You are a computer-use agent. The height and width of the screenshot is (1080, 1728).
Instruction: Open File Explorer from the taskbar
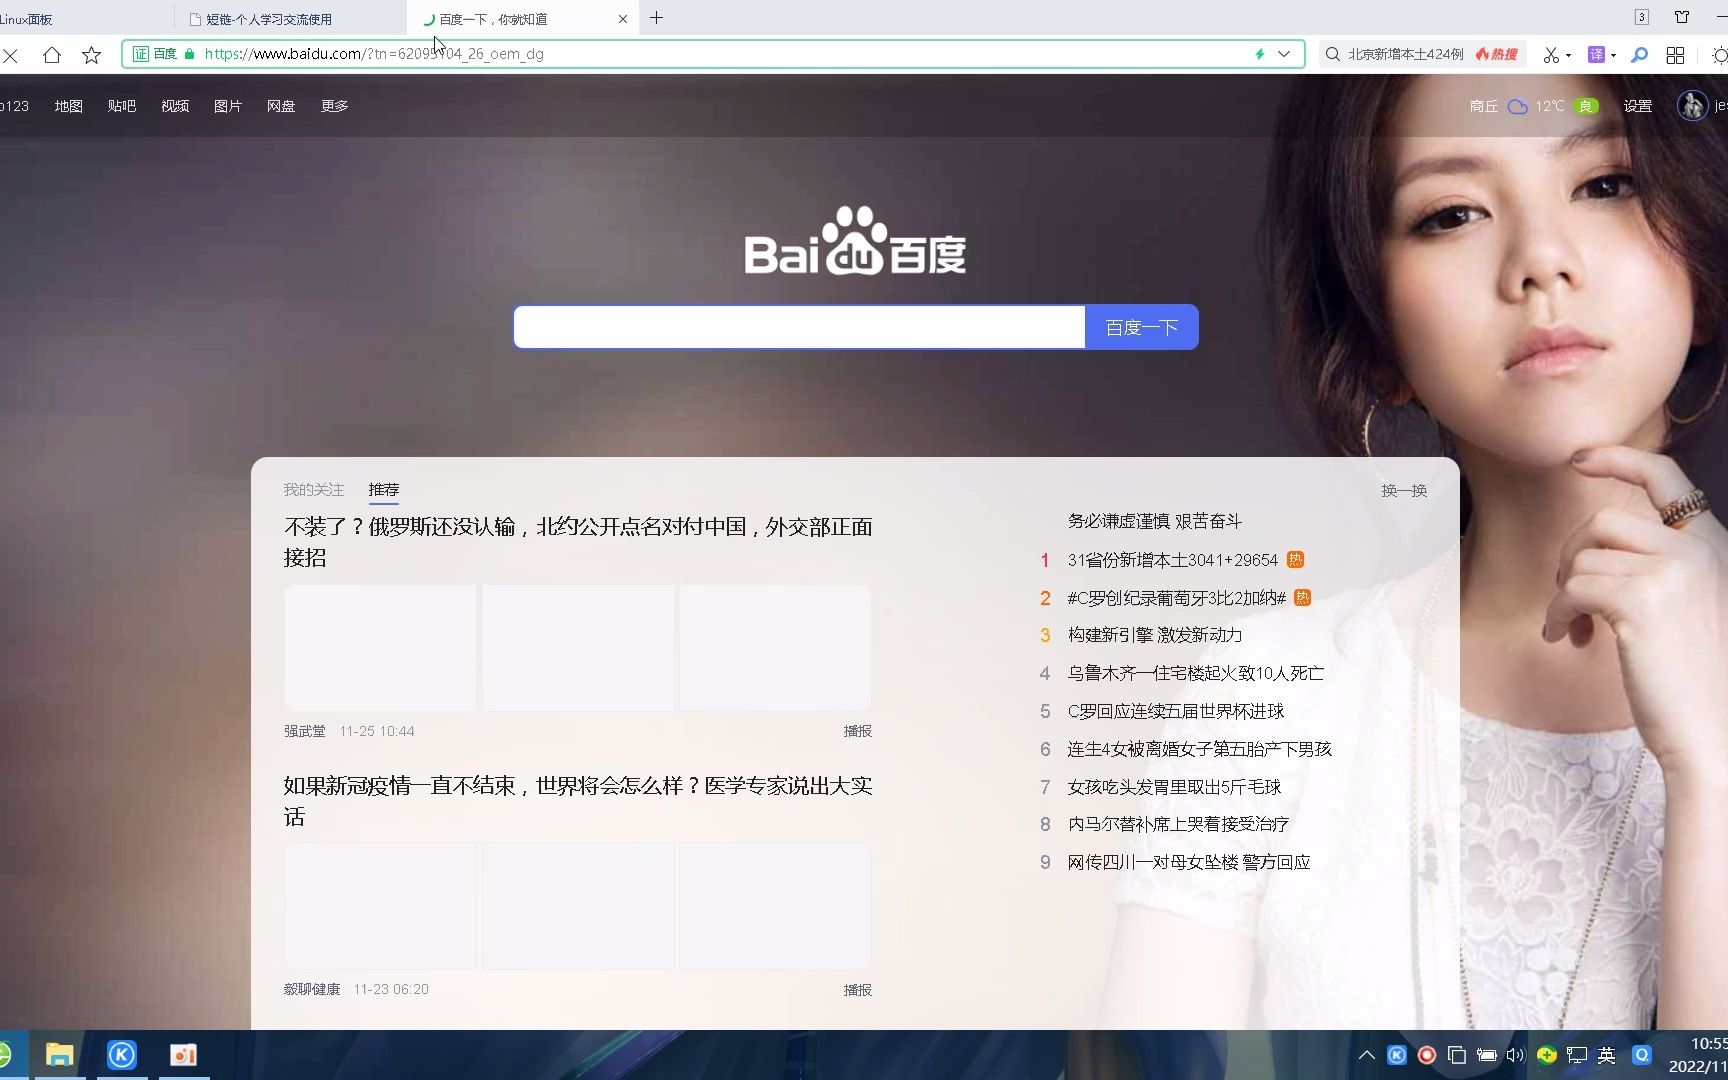60,1055
